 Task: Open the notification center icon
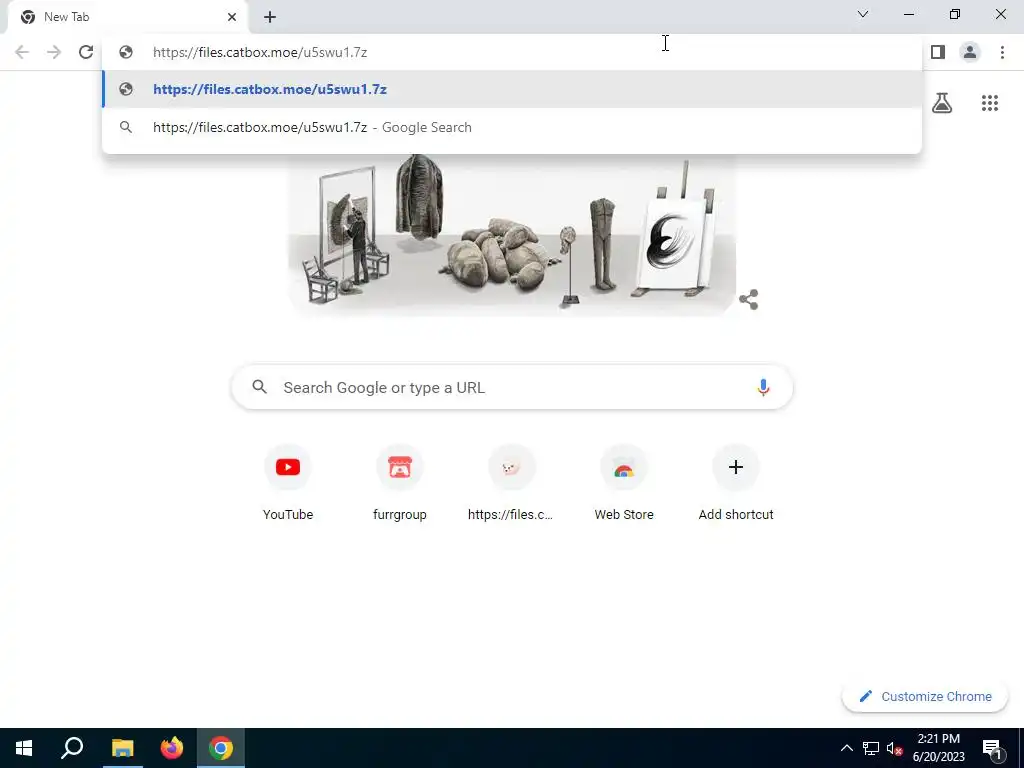pos(992,748)
